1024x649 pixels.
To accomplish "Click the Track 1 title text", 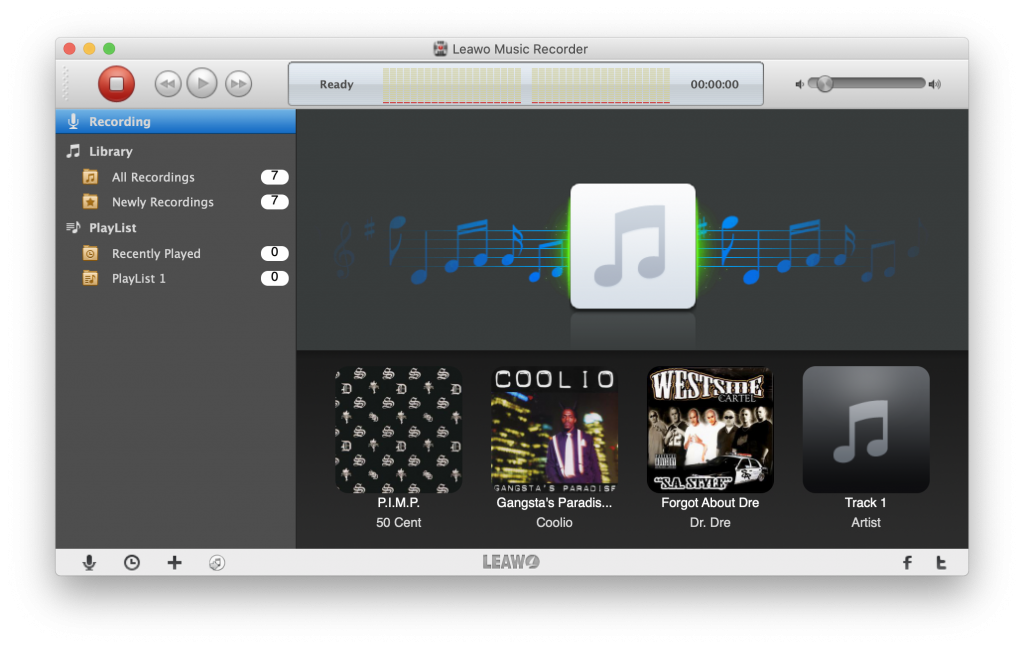I will click(x=866, y=503).
